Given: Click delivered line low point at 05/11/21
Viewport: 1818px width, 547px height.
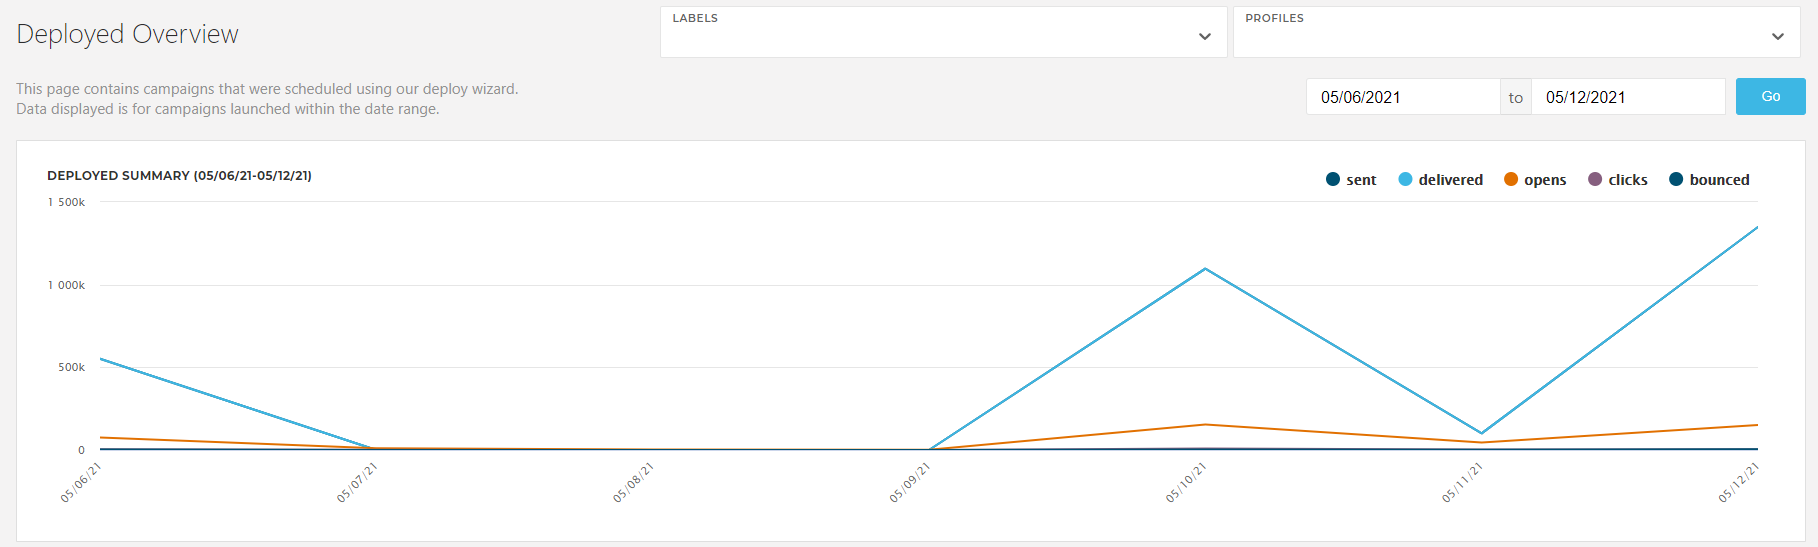Looking at the screenshot, I should tap(1482, 433).
